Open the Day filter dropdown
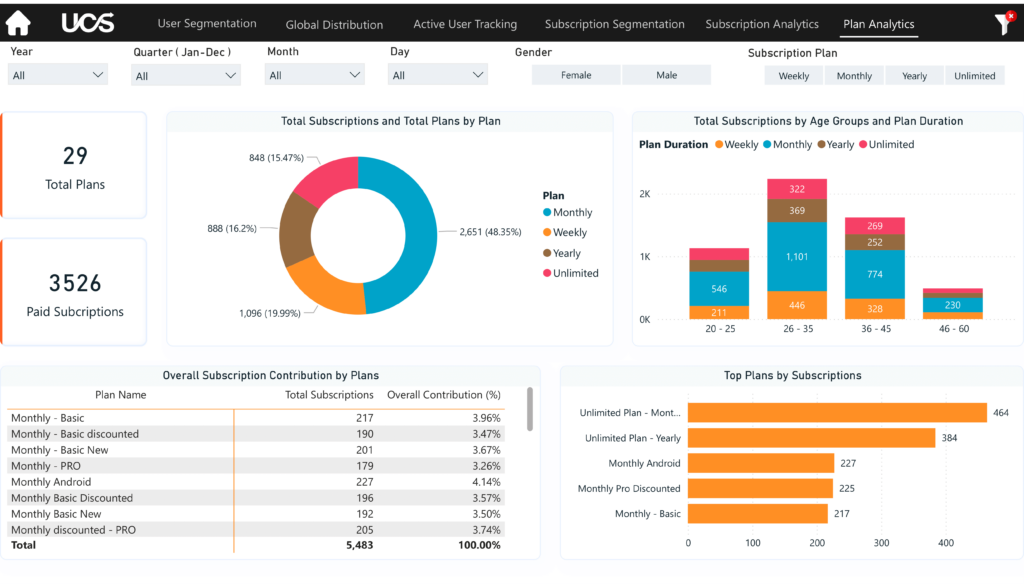Viewport: 1024px width, 584px height. [x=437, y=75]
